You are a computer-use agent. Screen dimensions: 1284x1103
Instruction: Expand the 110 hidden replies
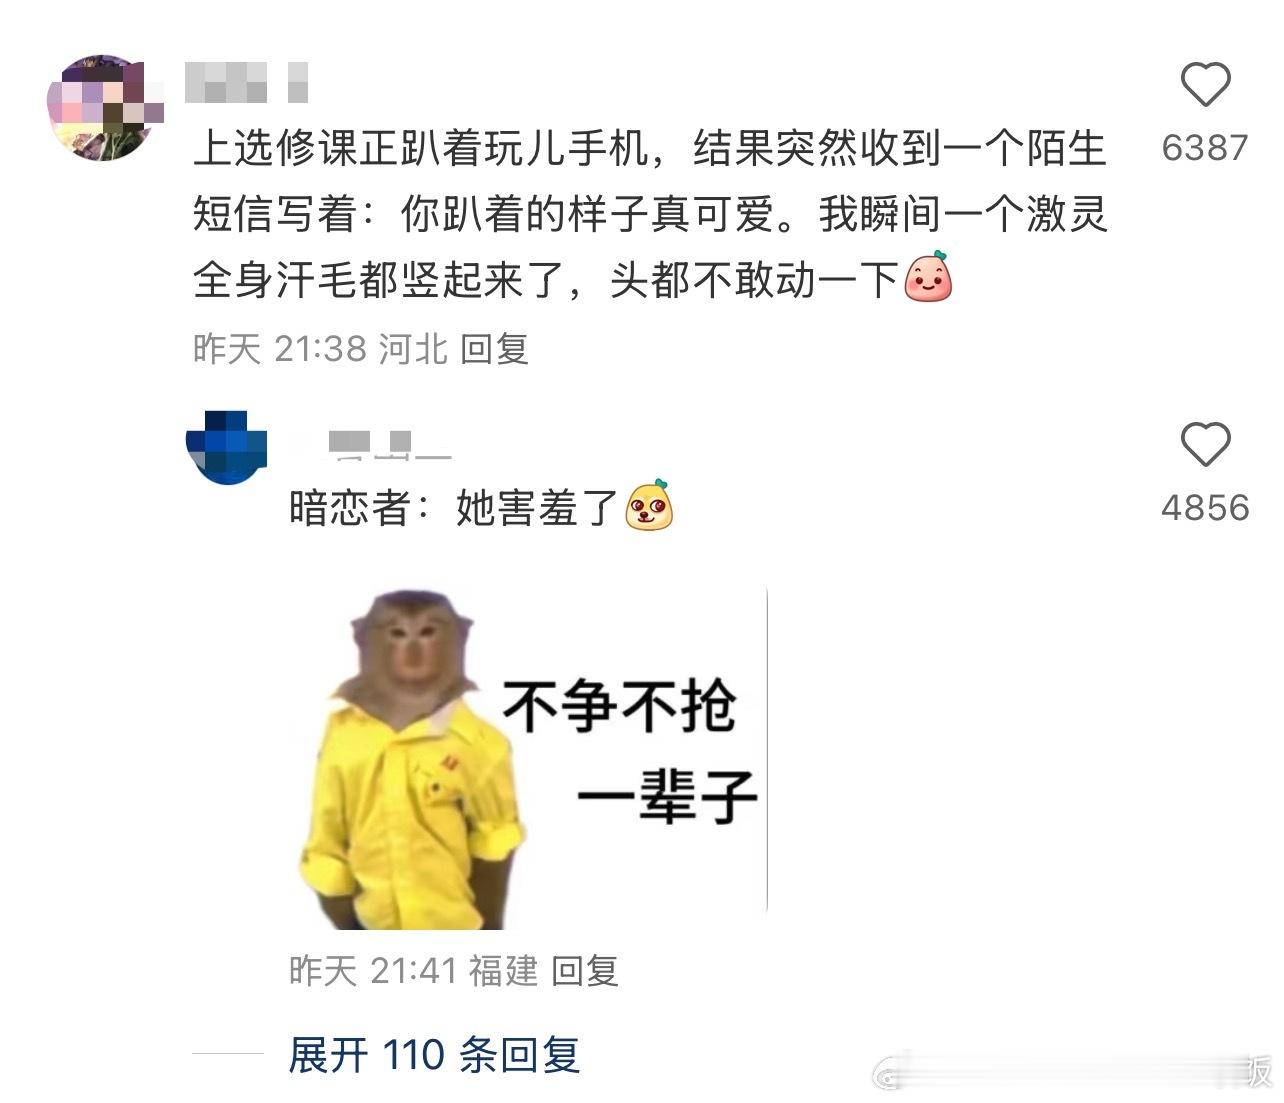click(434, 1055)
